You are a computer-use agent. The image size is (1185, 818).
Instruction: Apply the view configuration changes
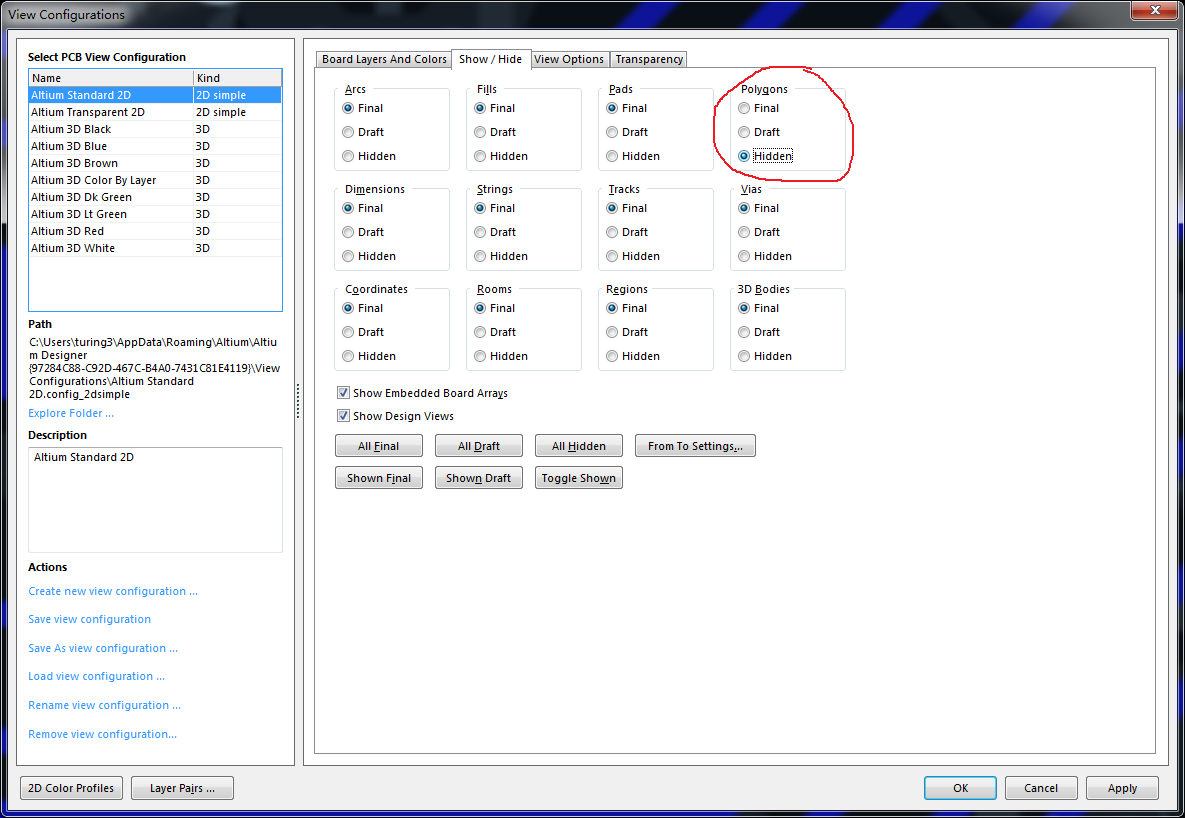pyautogui.click(x=1122, y=788)
